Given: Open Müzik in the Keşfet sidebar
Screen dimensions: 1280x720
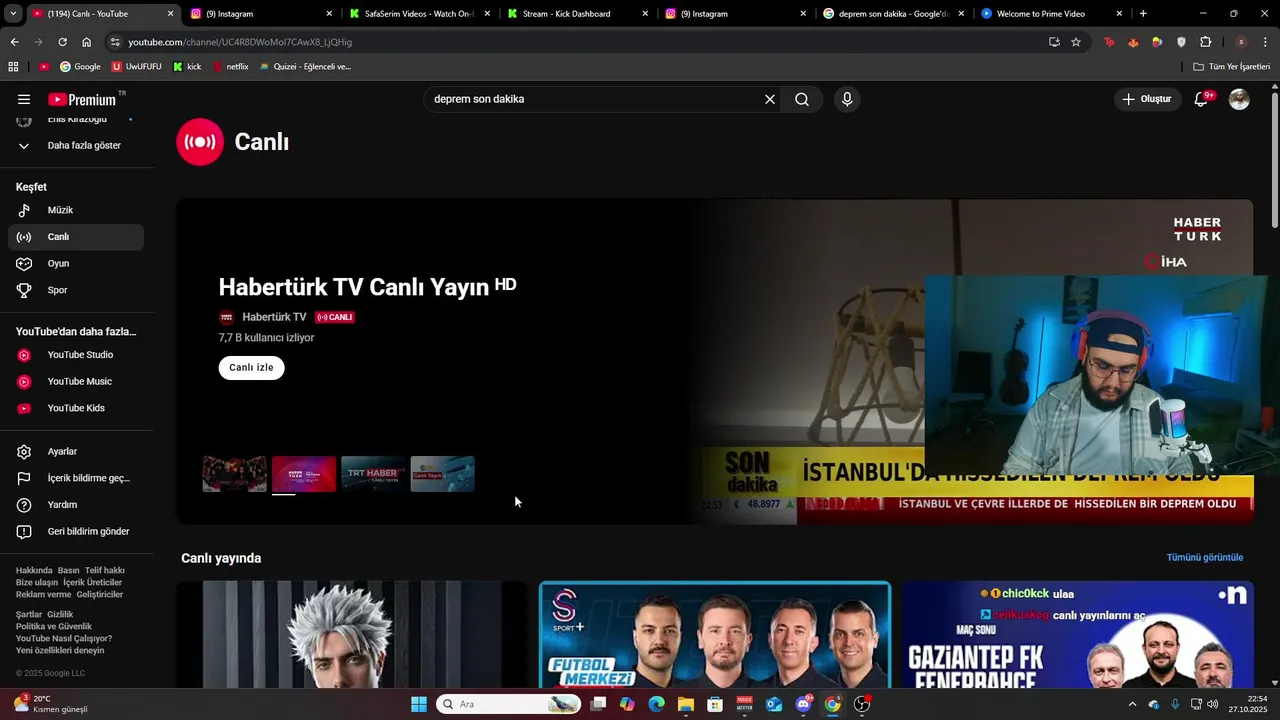Looking at the screenshot, I should pos(76,210).
